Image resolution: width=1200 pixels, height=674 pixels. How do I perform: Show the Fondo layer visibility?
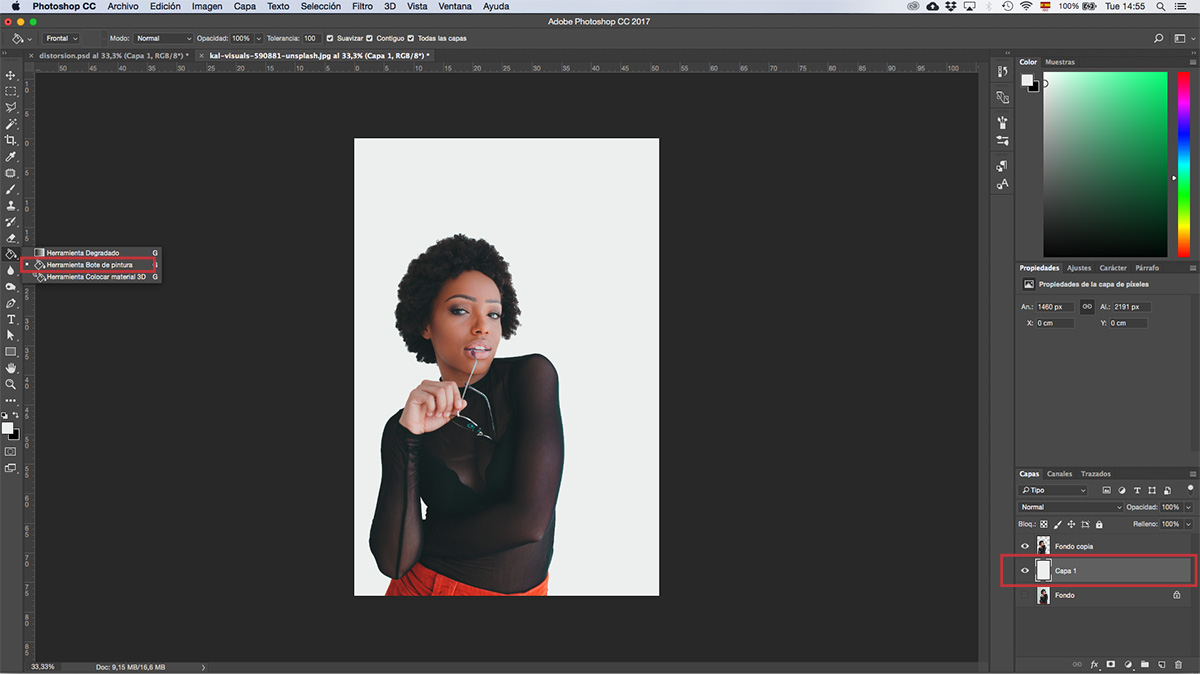[x=1025, y=595]
